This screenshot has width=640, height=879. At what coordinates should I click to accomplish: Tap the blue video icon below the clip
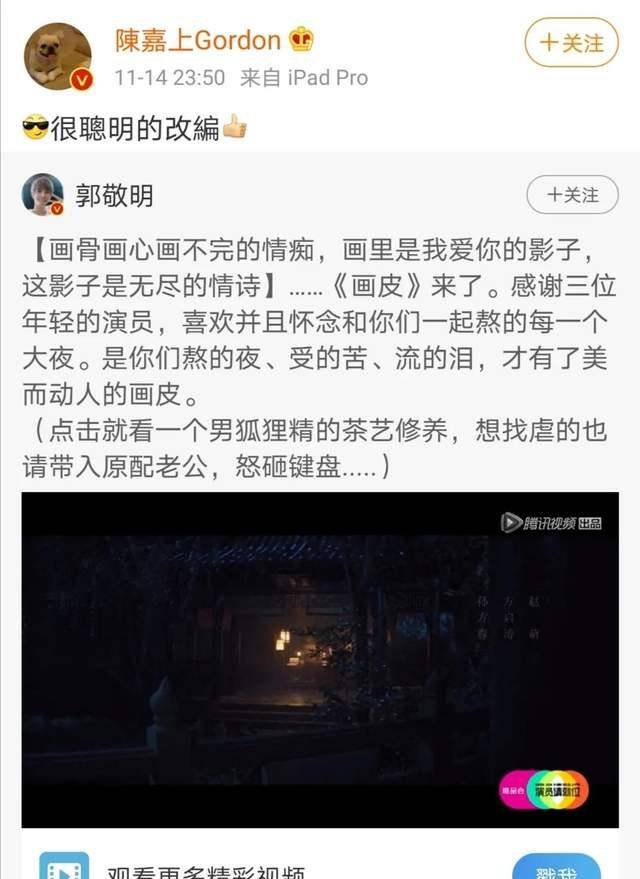[64, 866]
